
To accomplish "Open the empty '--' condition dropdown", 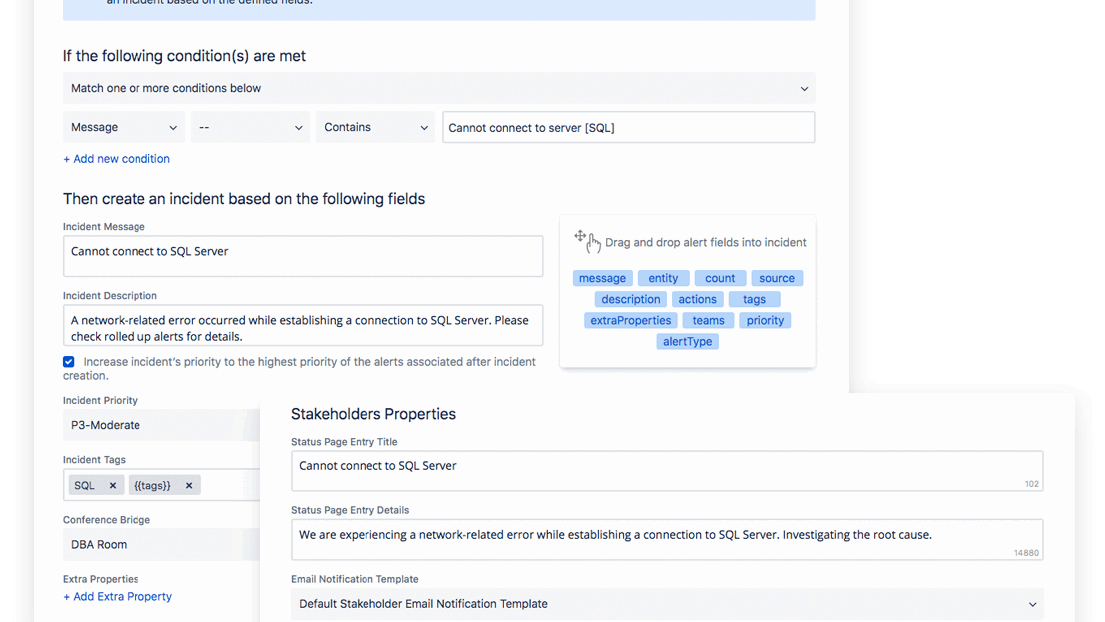I will [250, 128].
